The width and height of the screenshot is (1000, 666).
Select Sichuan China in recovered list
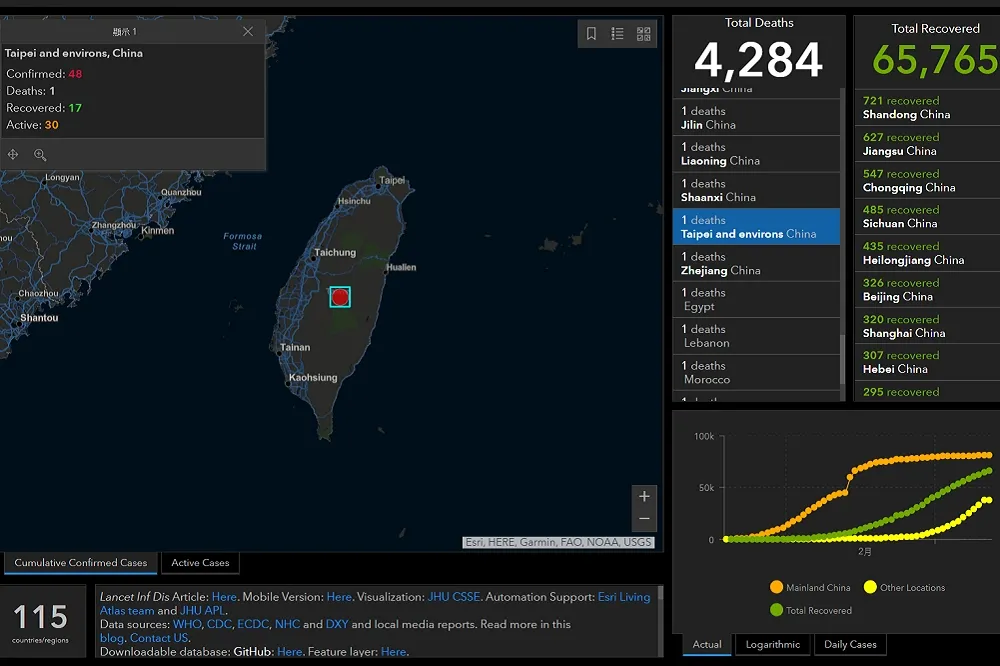click(927, 216)
